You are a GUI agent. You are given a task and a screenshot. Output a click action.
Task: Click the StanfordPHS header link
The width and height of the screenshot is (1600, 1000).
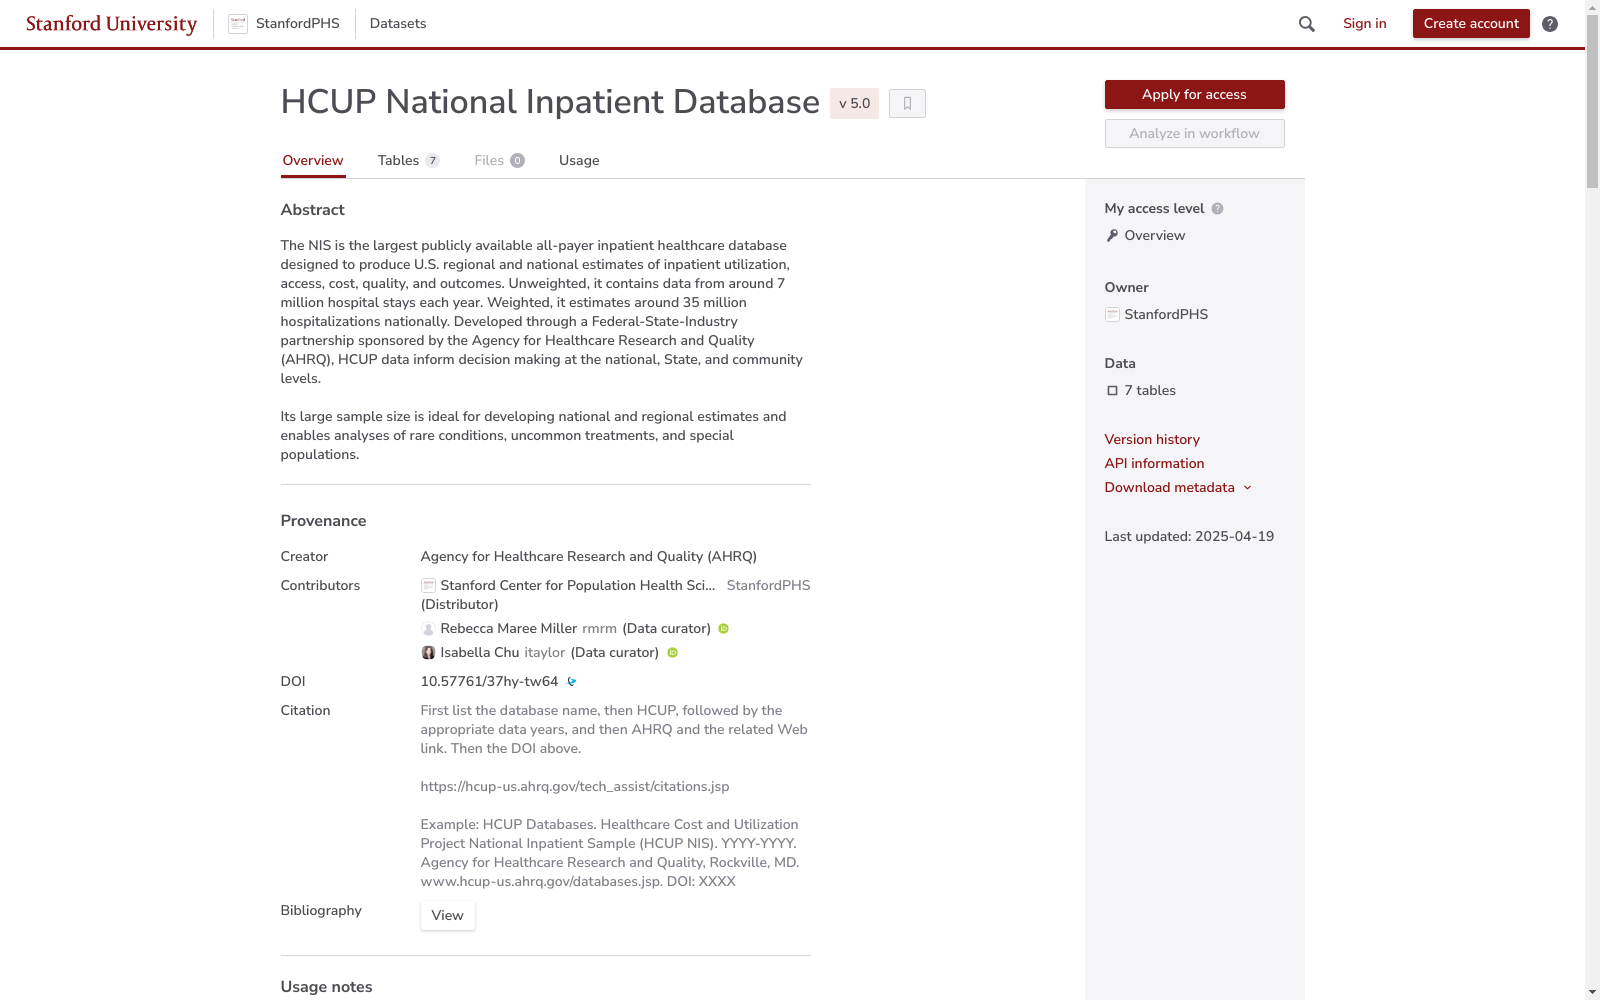[x=298, y=24]
